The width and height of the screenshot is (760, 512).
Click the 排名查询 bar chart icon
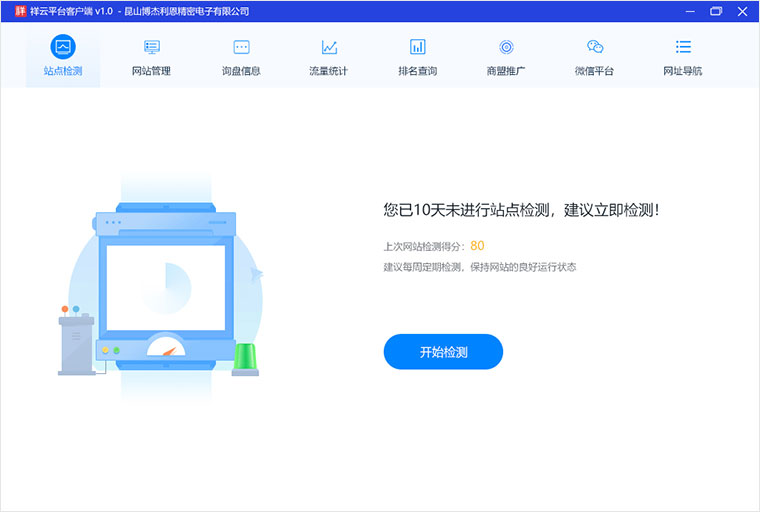pos(418,47)
